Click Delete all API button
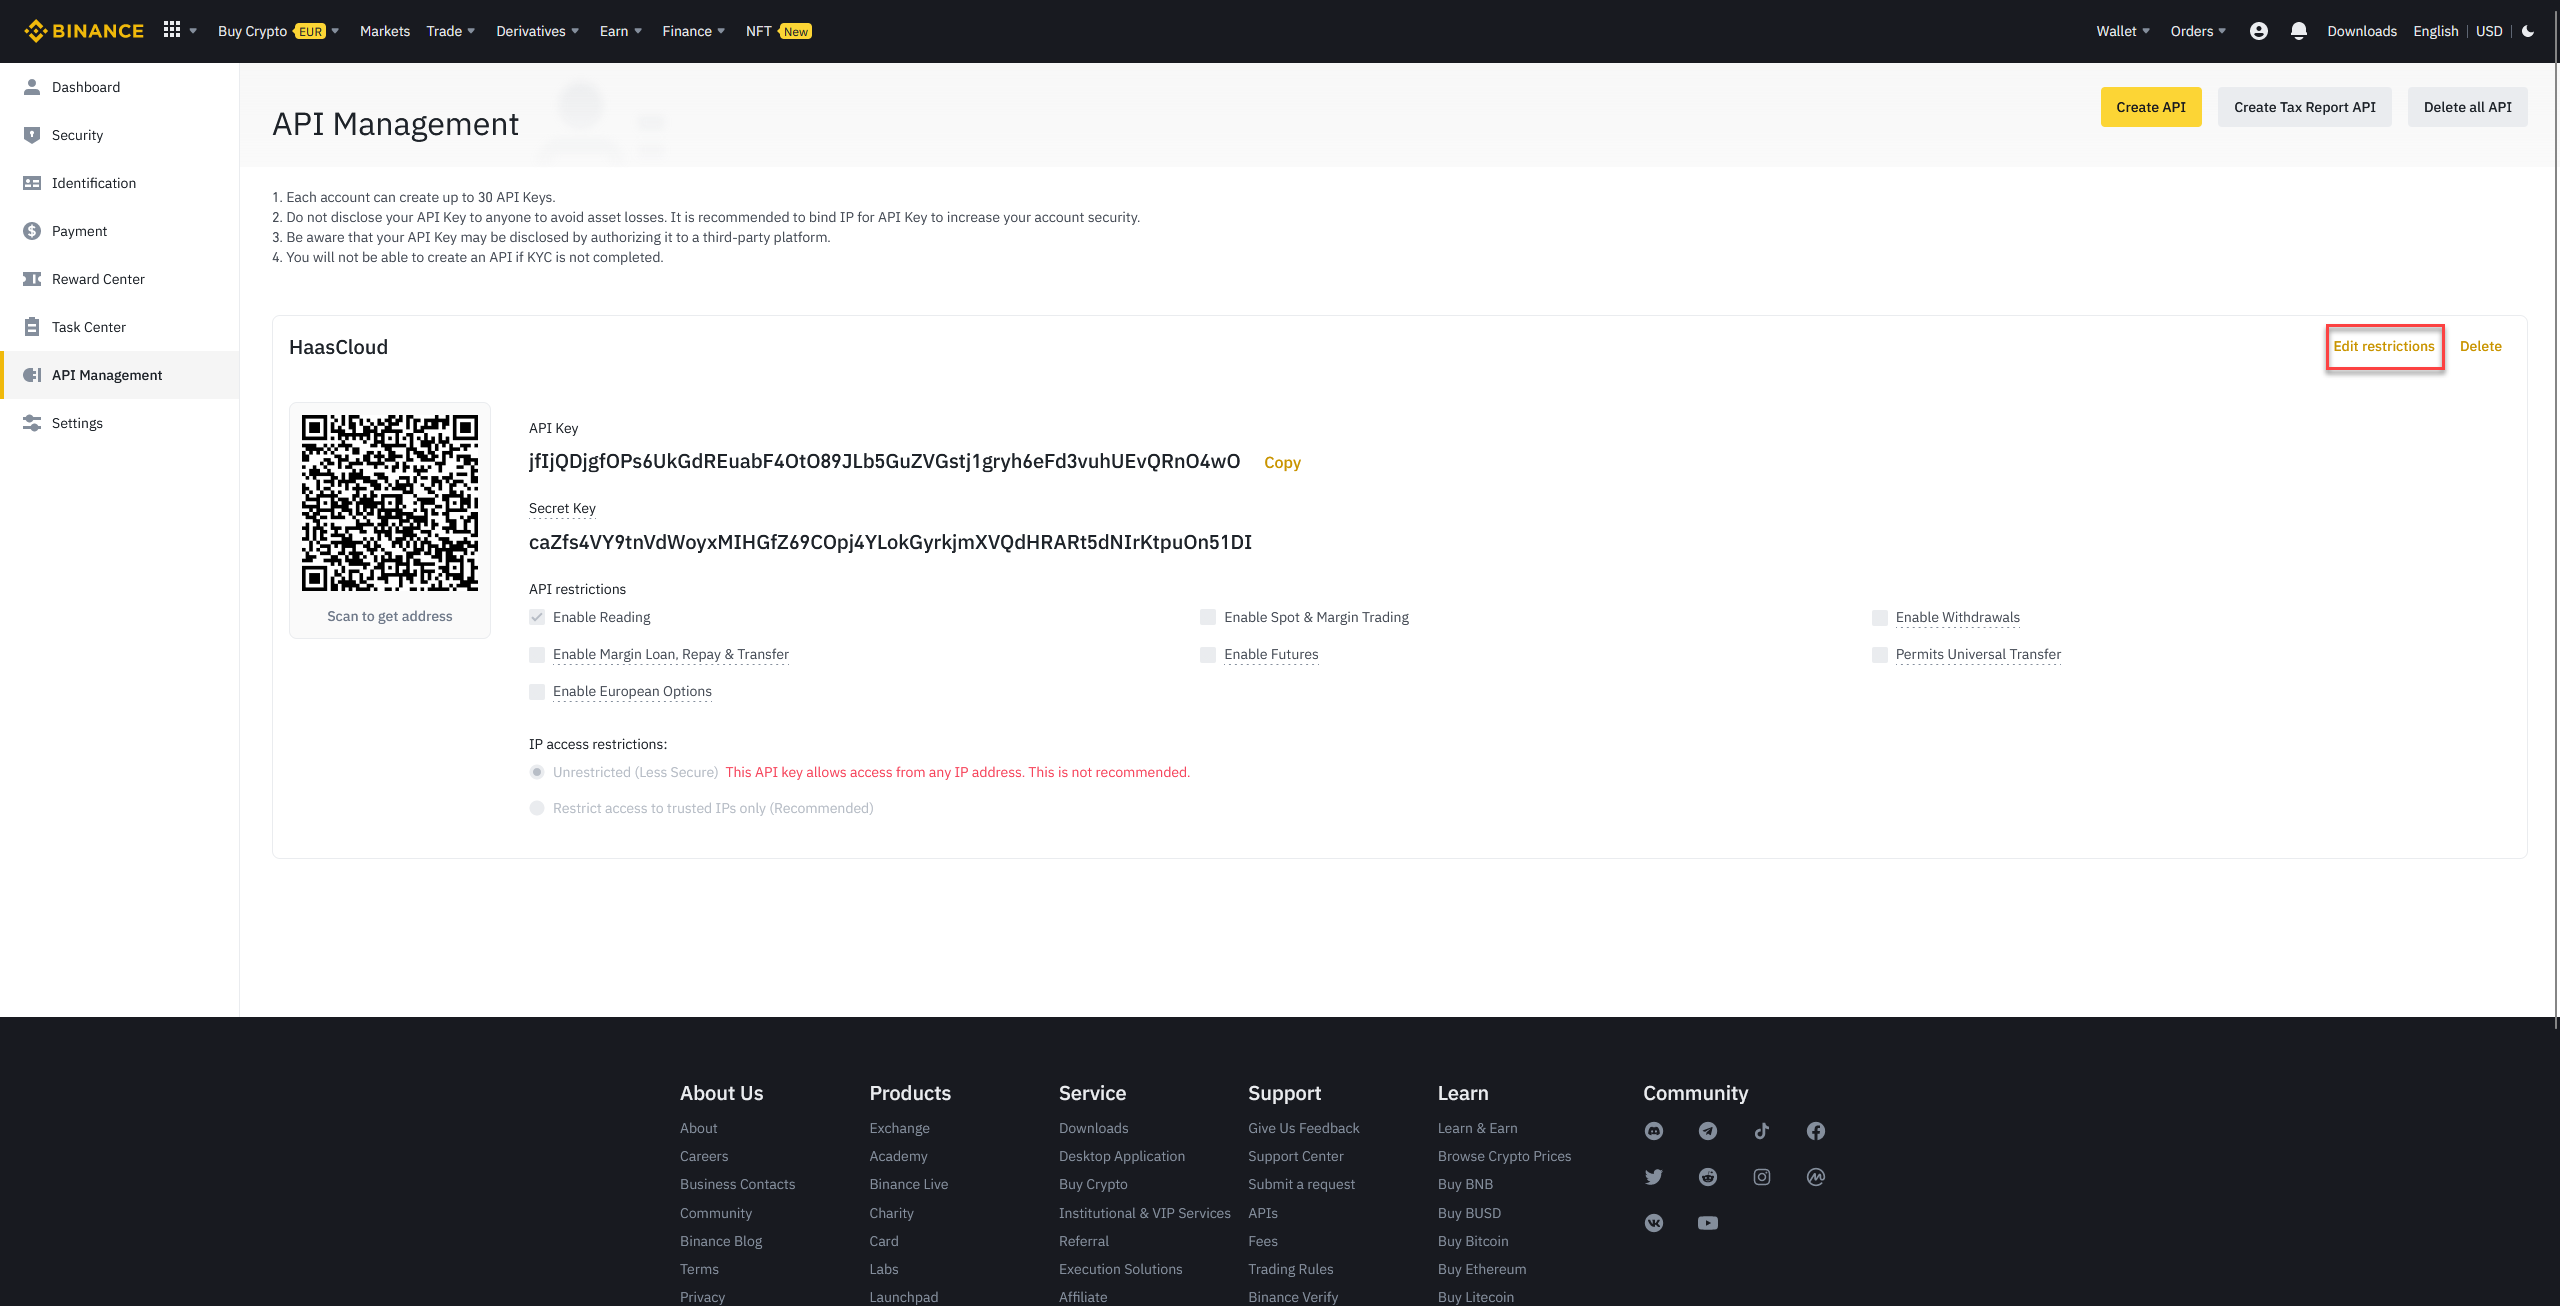The height and width of the screenshot is (1306, 2560). tap(2468, 107)
